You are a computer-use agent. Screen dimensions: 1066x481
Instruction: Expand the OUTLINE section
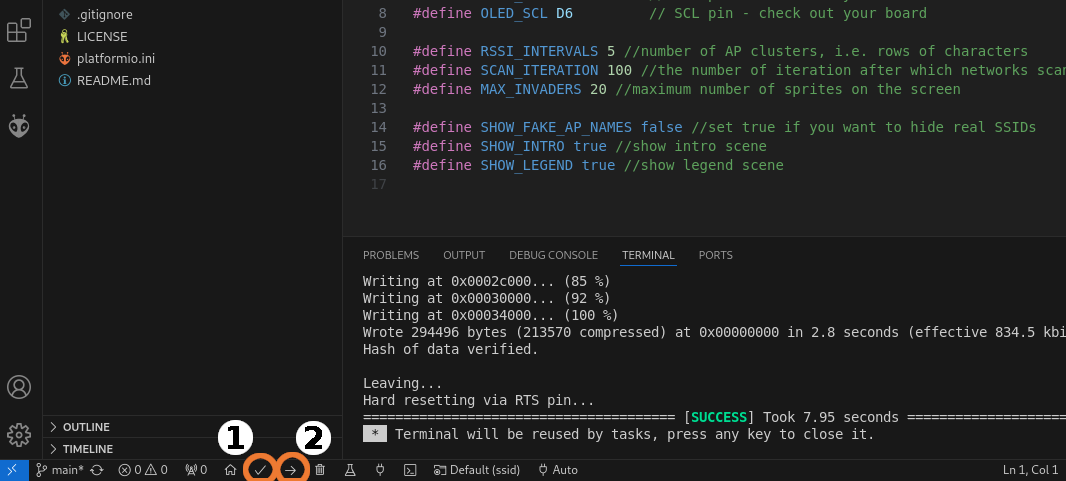tap(86, 427)
